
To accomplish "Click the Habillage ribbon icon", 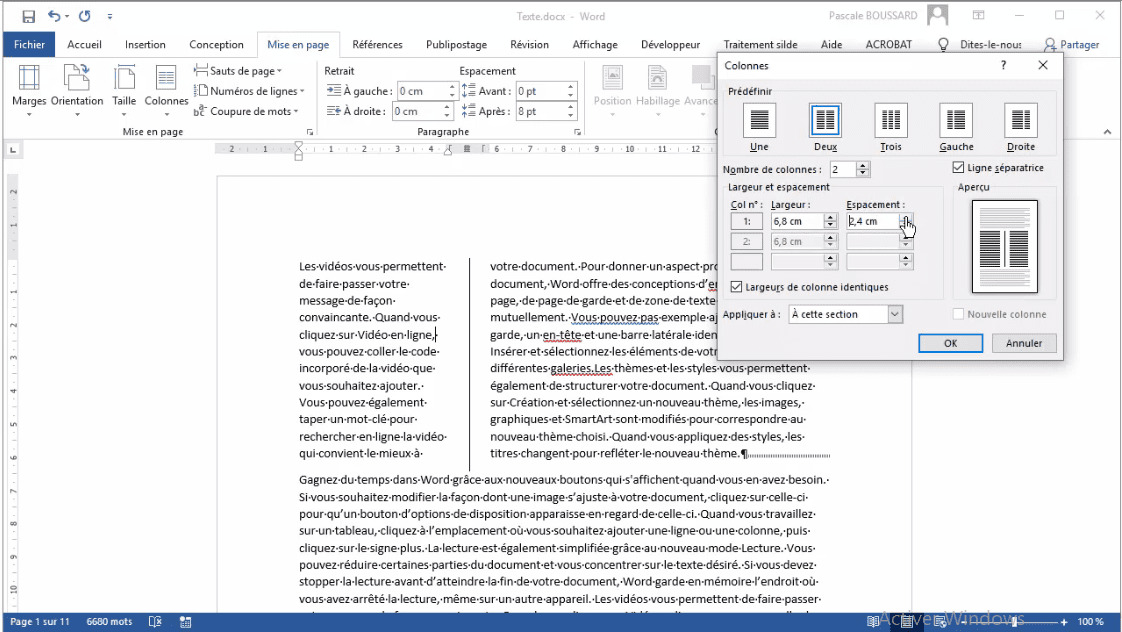I will coord(658,90).
